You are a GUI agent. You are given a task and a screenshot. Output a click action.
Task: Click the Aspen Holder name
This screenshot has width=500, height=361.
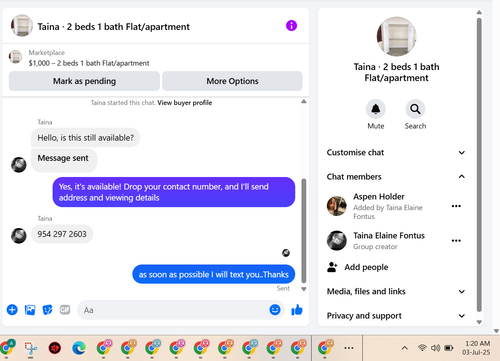click(x=379, y=196)
